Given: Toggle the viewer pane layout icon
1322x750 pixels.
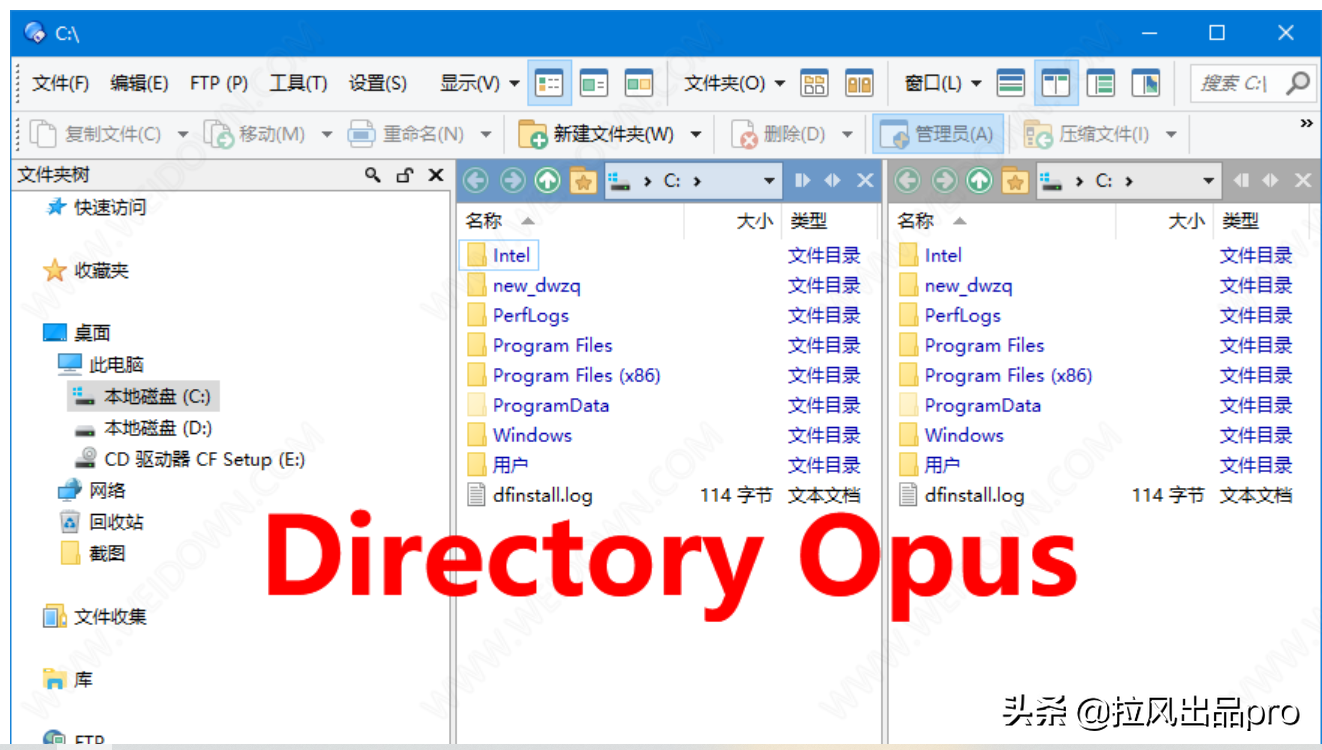Looking at the screenshot, I should [x=1146, y=83].
